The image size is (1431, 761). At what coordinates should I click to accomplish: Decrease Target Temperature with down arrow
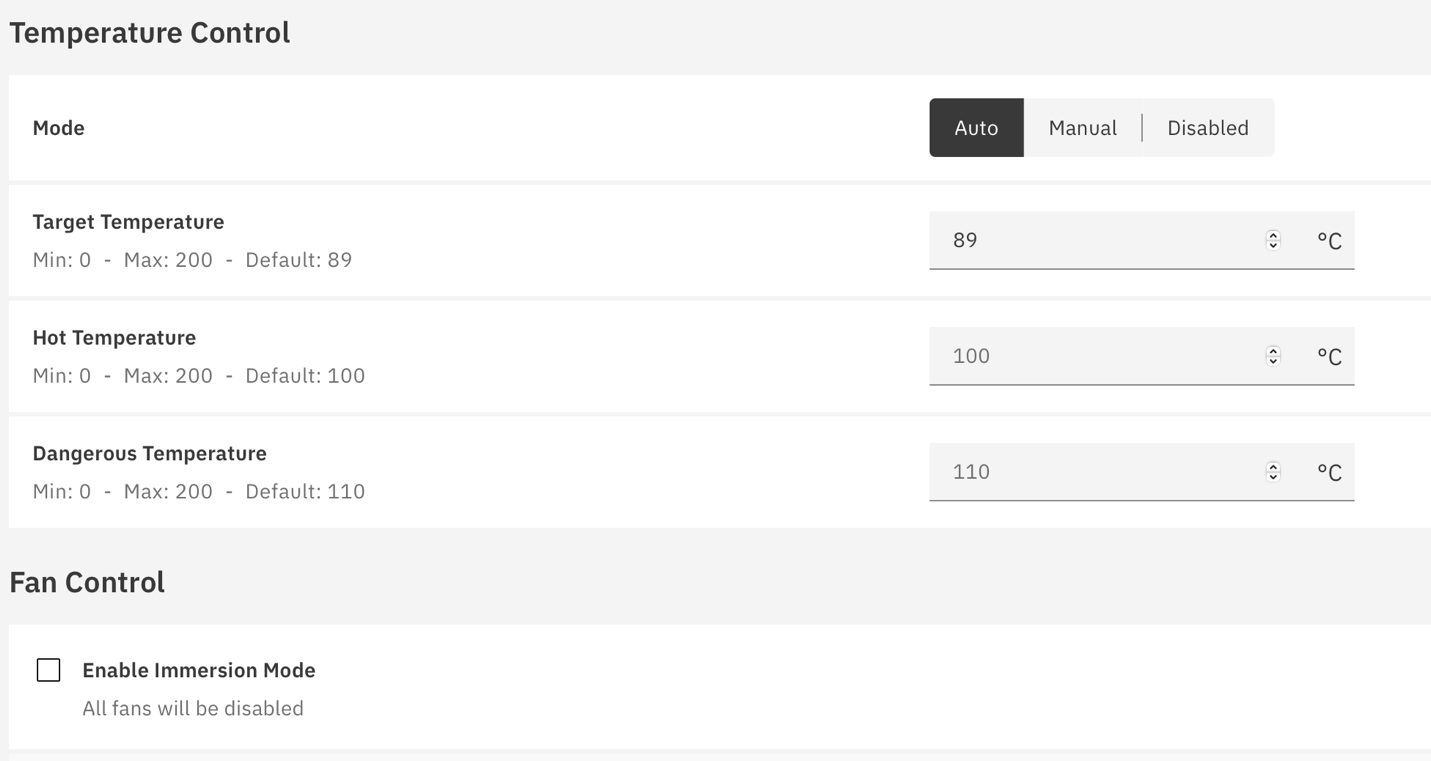coord(1273,245)
